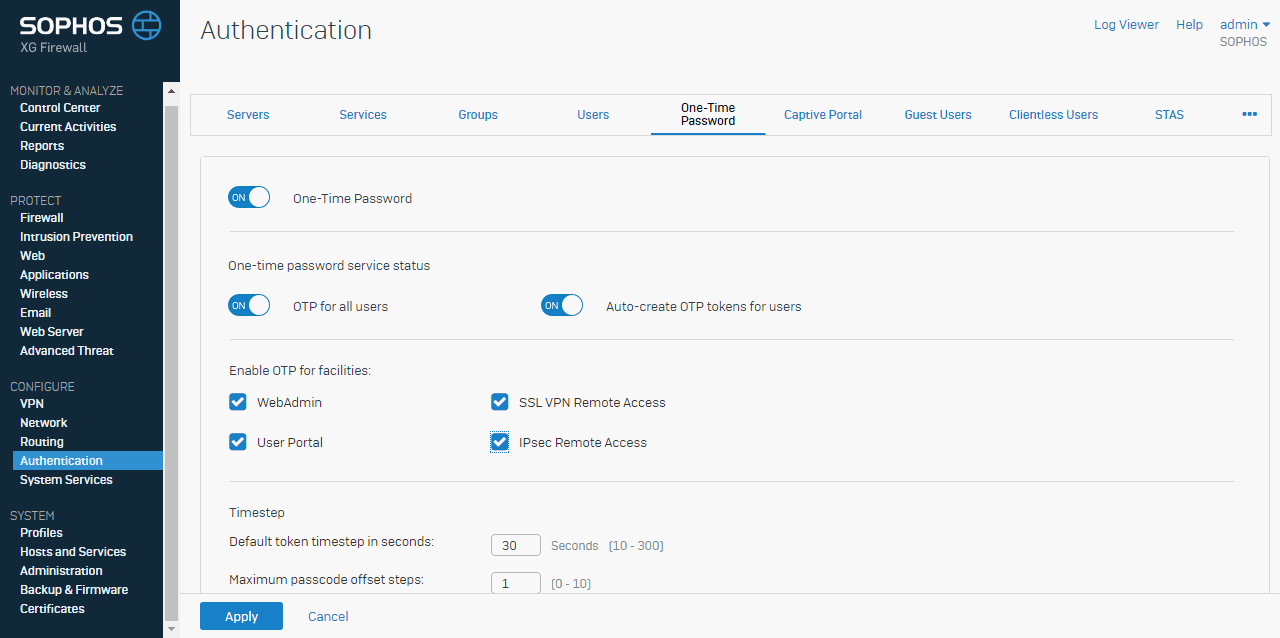Open Web Server in sidebar
The width and height of the screenshot is (1280, 638).
[x=52, y=332]
